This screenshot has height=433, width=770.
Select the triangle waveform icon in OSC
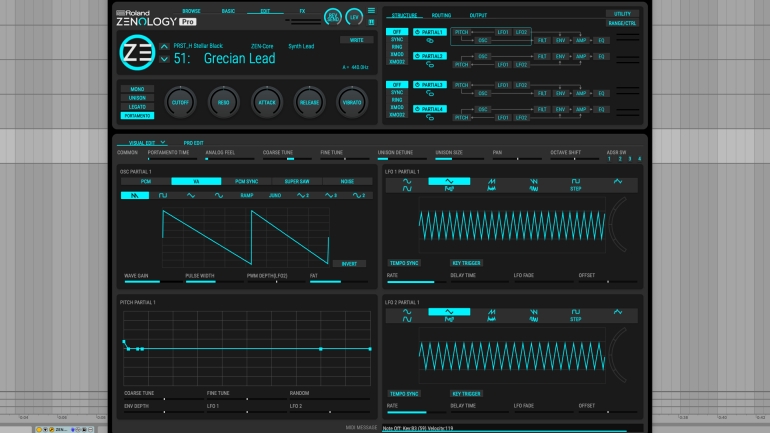[x=191, y=195]
